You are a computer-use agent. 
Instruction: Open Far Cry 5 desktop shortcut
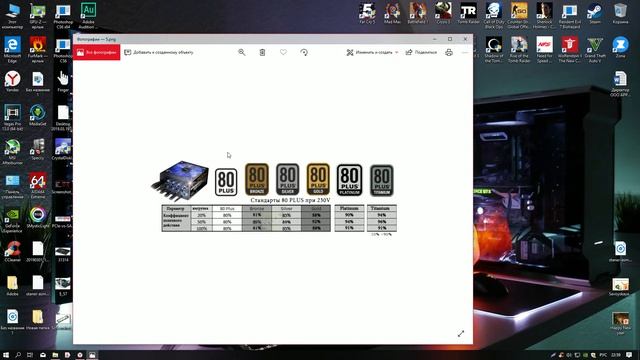(367, 13)
